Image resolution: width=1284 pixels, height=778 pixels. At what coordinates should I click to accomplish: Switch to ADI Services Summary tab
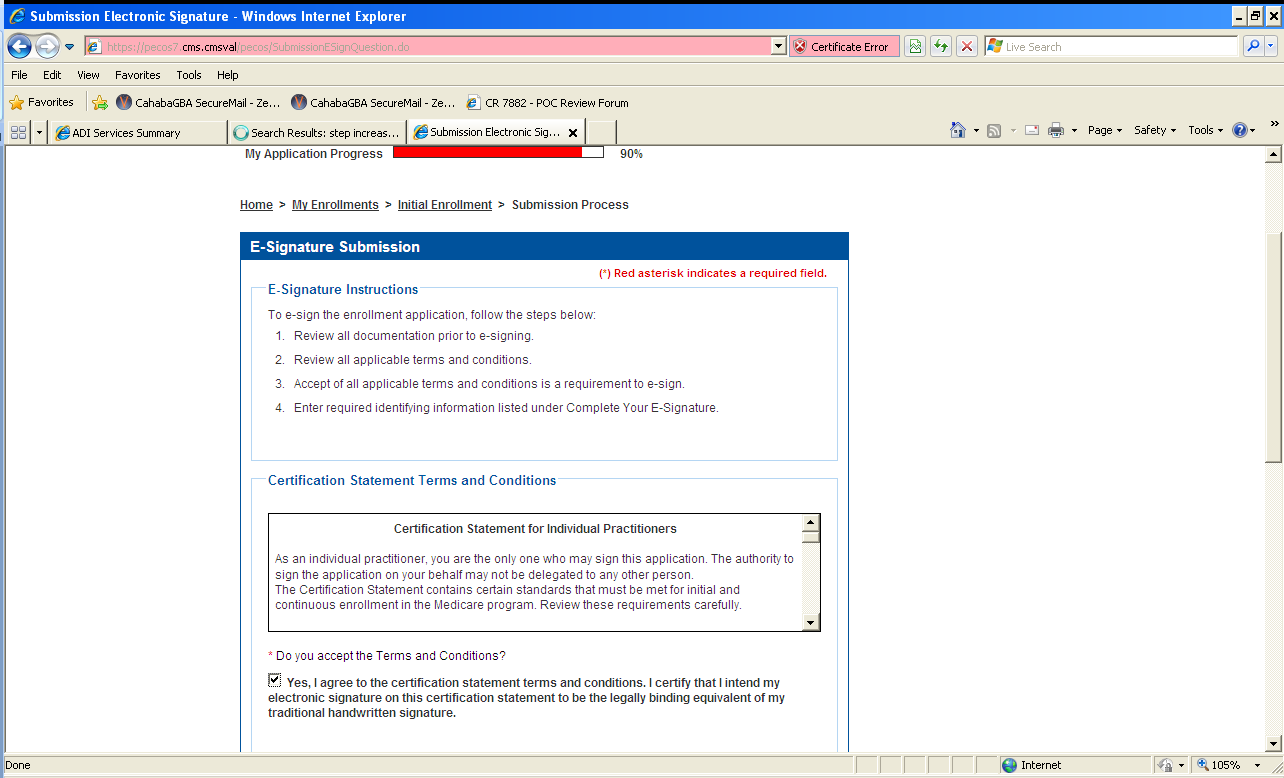[138, 132]
